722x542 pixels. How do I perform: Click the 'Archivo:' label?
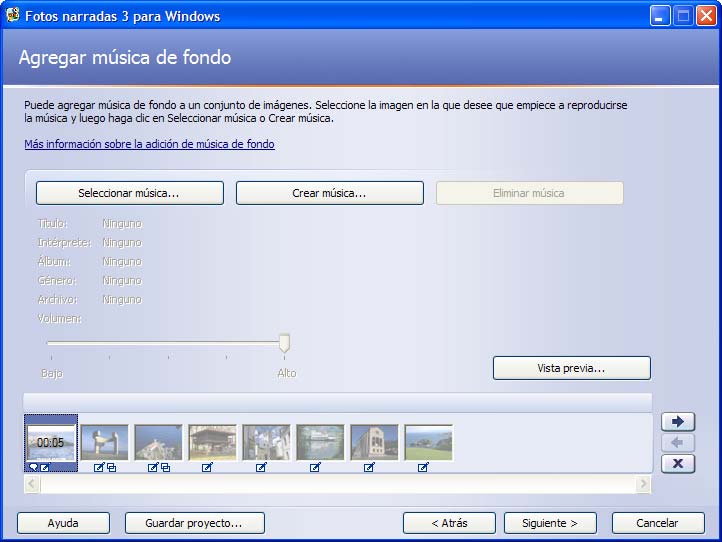pyautogui.click(x=58, y=299)
